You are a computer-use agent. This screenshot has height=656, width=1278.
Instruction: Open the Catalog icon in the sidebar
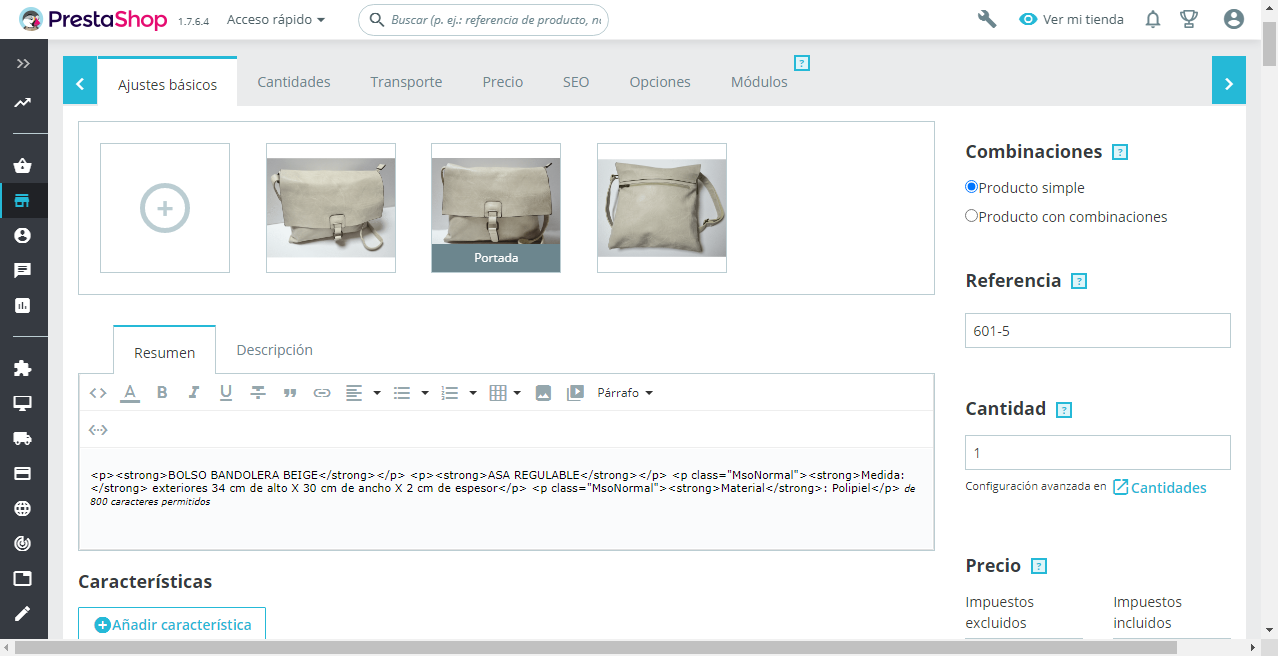coord(23,201)
